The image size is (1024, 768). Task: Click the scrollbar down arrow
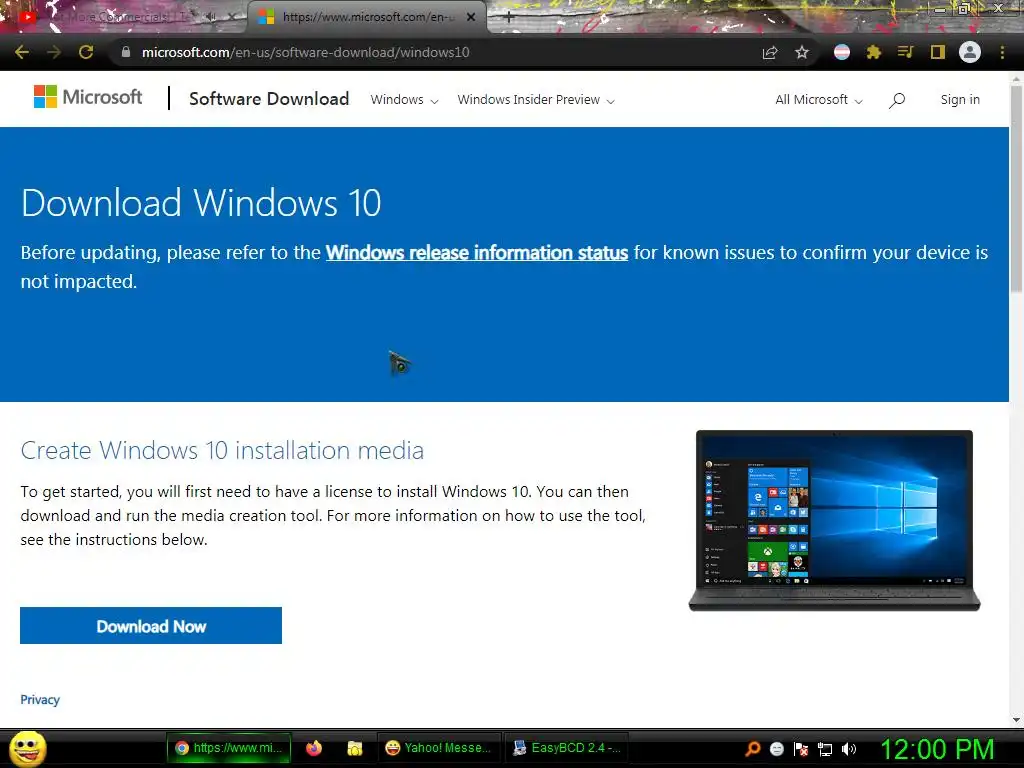1016,720
